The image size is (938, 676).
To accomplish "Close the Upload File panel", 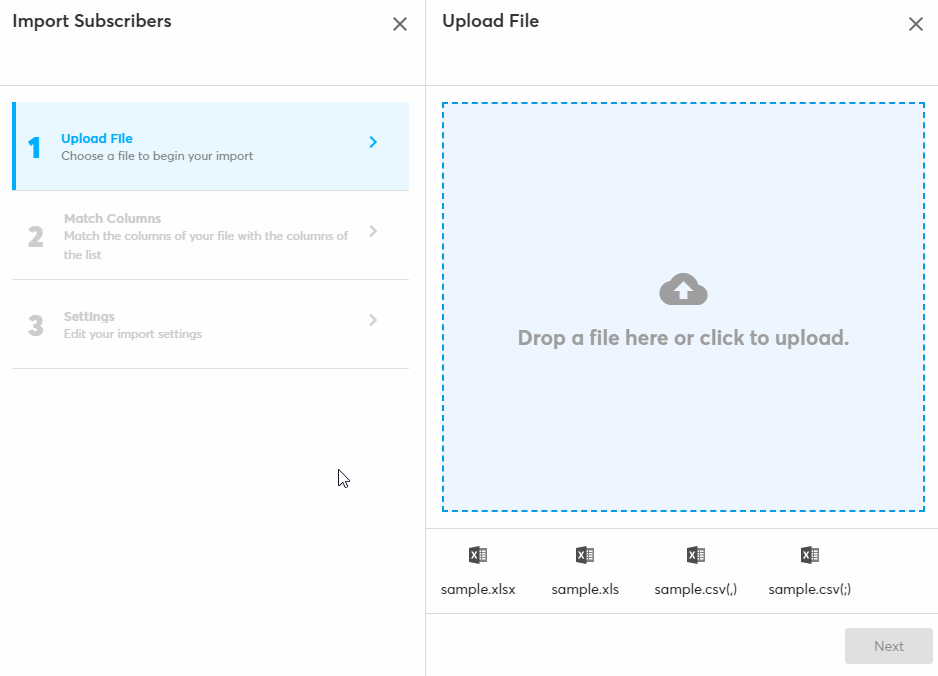I will pos(915,24).
